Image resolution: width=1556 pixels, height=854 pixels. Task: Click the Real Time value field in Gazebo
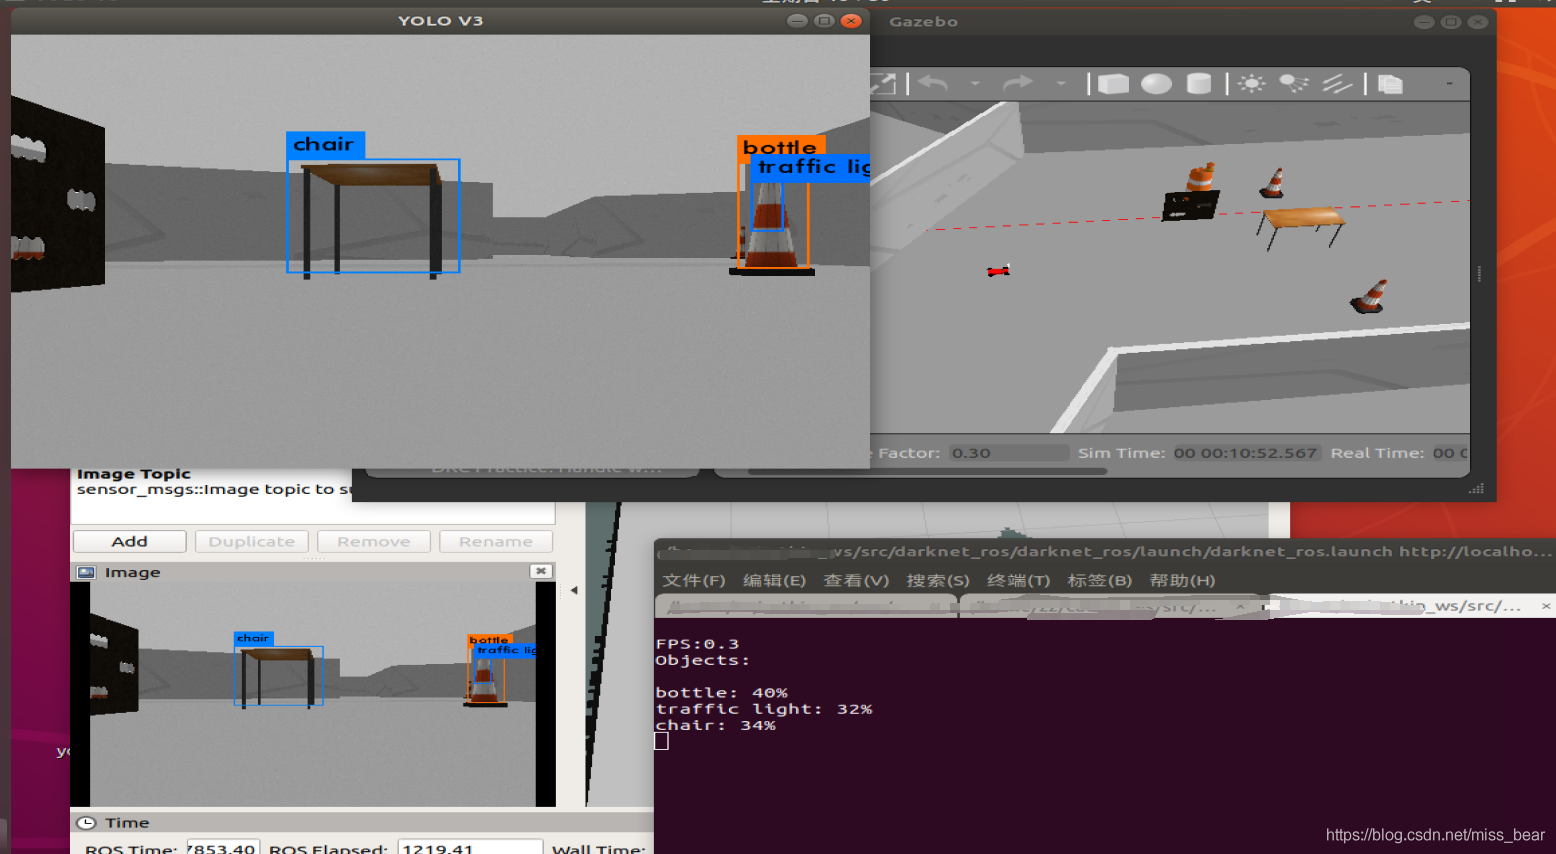[x=1450, y=453]
